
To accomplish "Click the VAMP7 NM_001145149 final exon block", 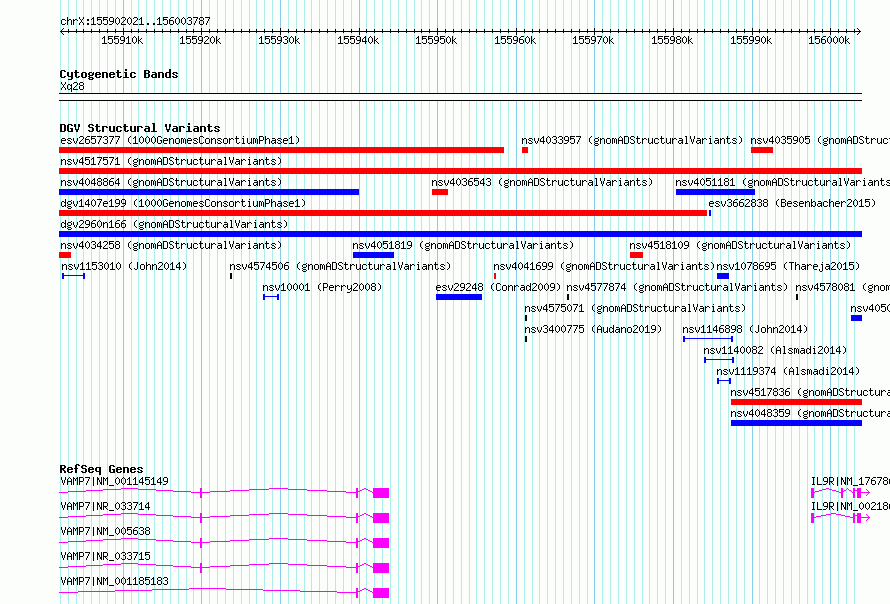I will (x=381, y=493).
